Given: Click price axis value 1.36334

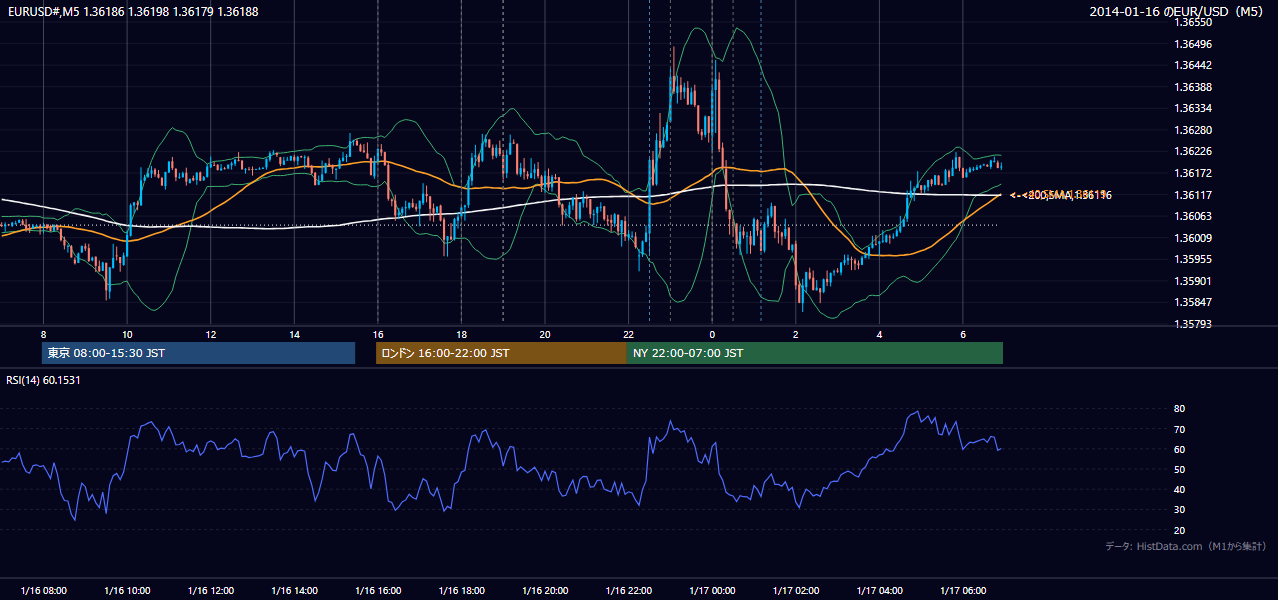Looking at the screenshot, I should (x=1192, y=108).
